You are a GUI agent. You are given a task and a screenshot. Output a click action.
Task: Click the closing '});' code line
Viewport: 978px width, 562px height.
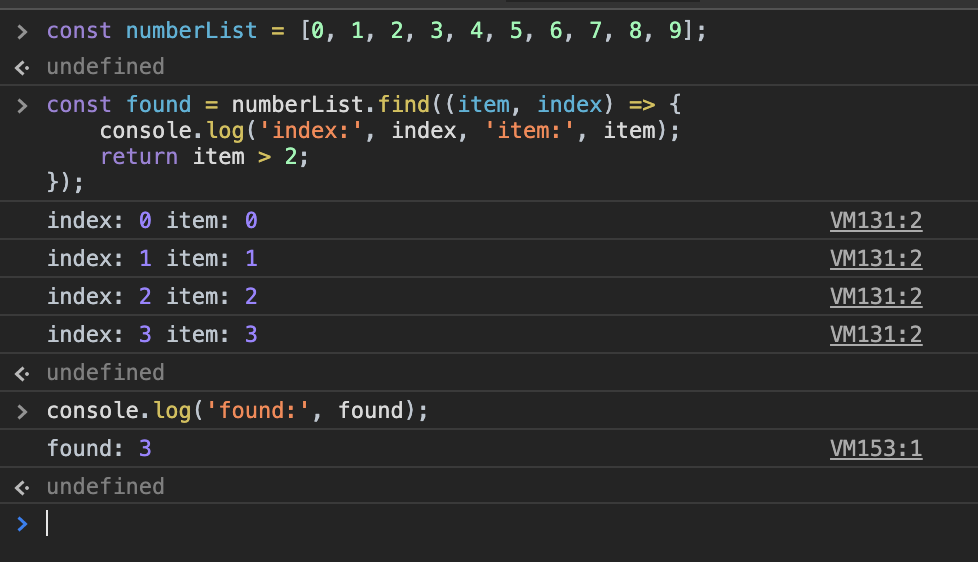[65, 182]
